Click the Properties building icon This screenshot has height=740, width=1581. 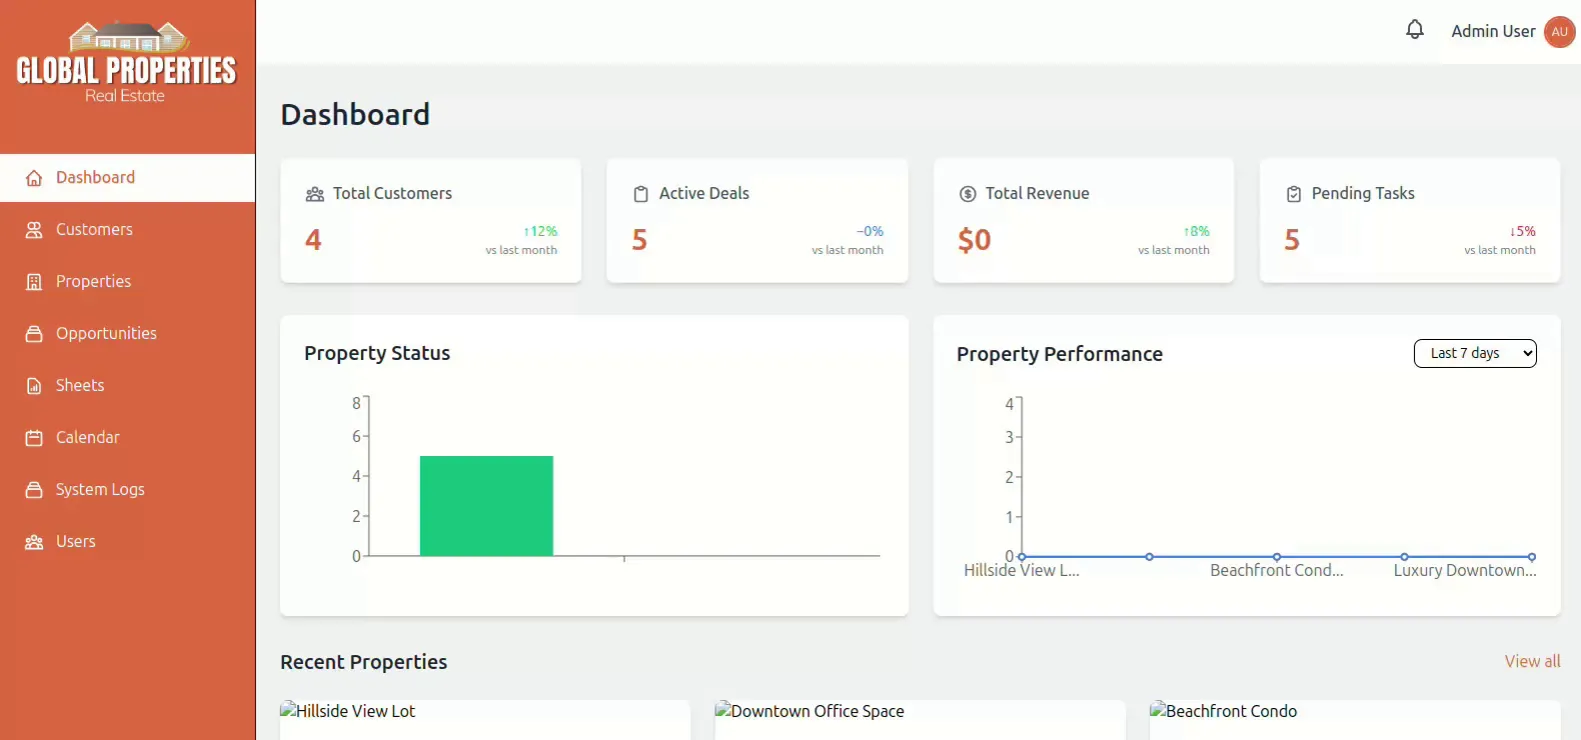pyautogui.click(x=34, y=282)
